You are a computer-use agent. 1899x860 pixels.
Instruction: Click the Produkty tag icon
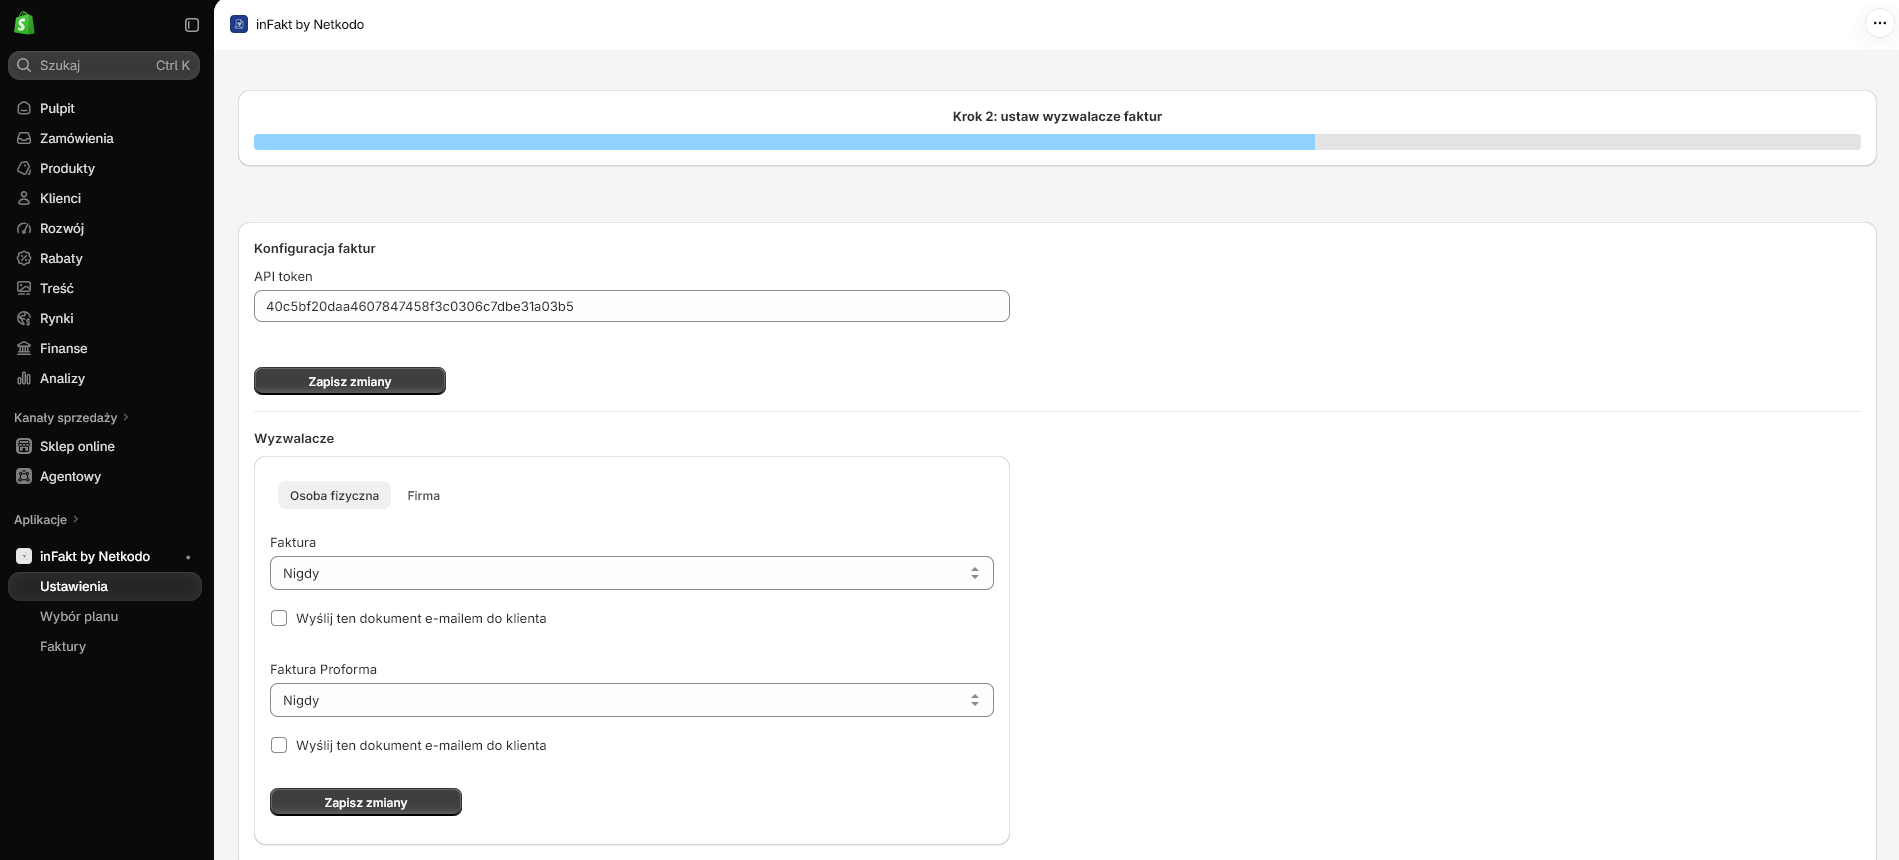pyautogui.click(x=24, y=168)
